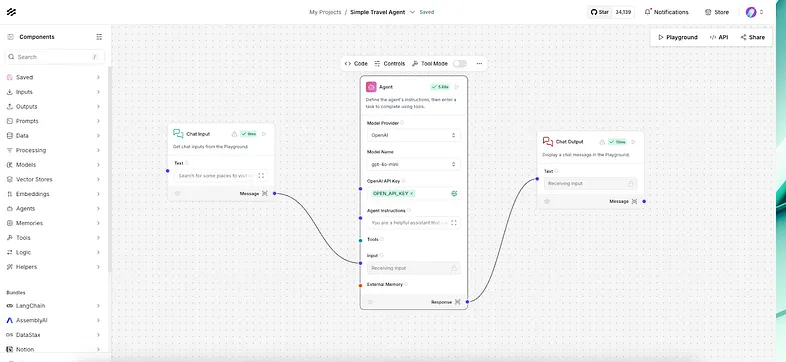Toggle Chat Input Message visibility eye
The image size is (786, 362).
coord(177,193)
